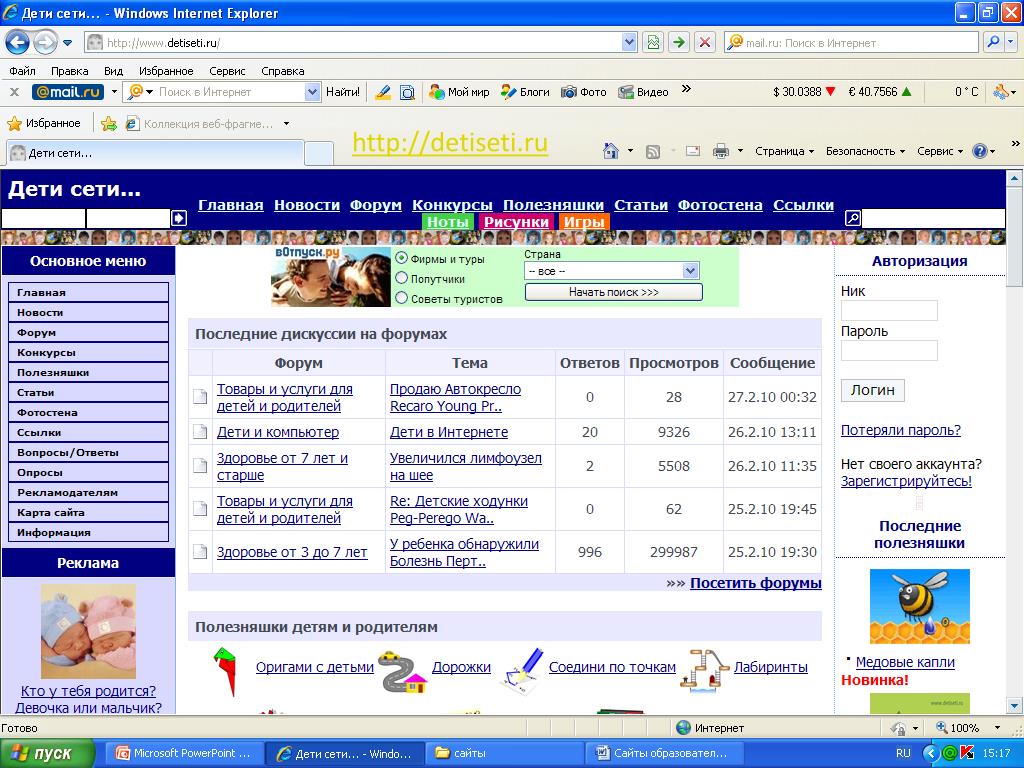Image resolution: width=1024 pixels, height=768 pixels.
Task: Select the Советы туристов radio button
Action: pos(402,299)
